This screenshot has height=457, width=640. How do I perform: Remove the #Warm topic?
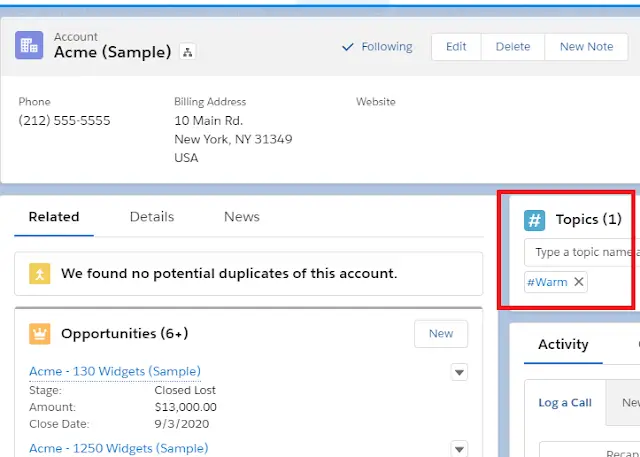[x=578, y=282]
